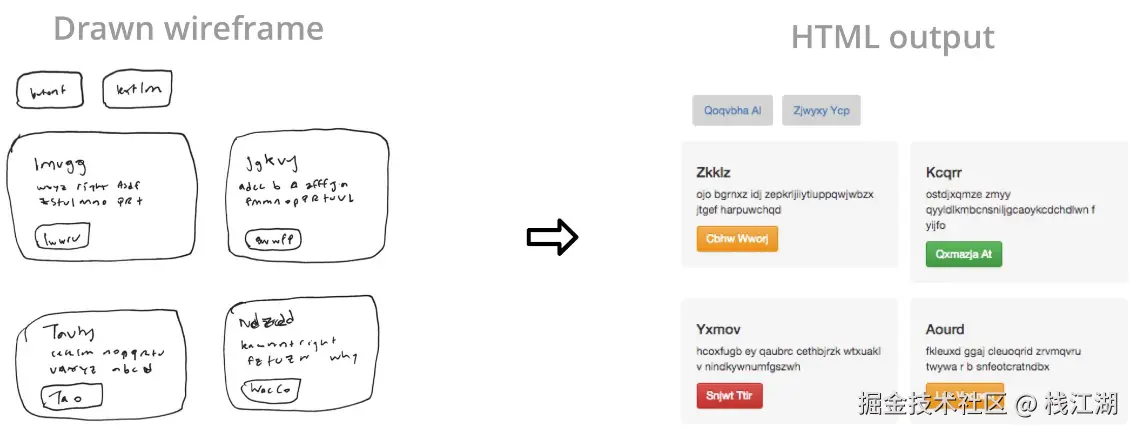Image resolution: width=1134 pixels, height=433 pixels.
Task: Click the Zjwyxy Ycp button
Action: pos(821,110)
